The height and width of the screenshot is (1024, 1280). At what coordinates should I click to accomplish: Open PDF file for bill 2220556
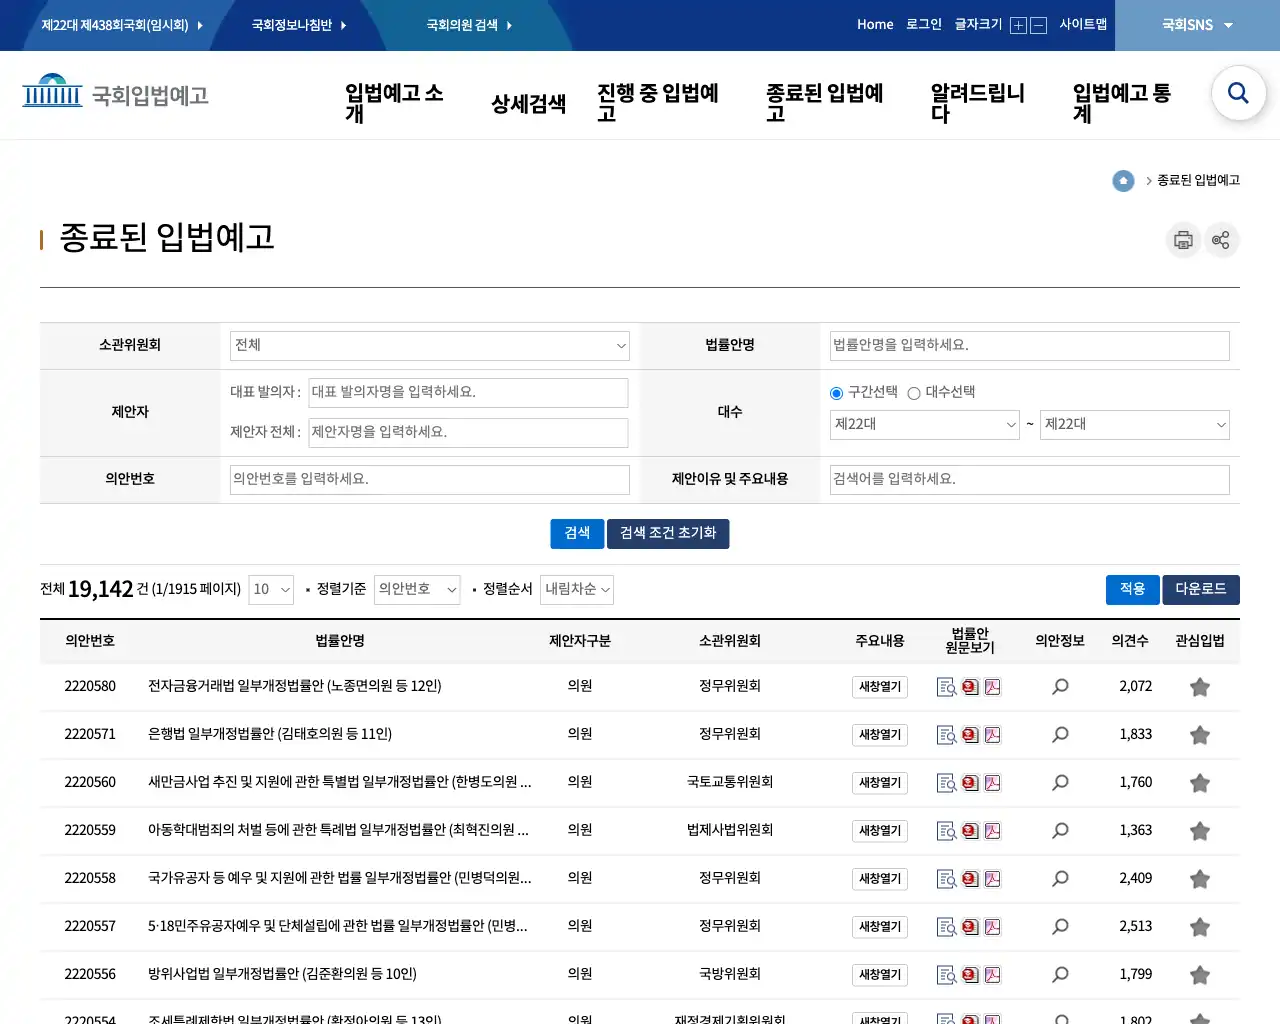(993, 975)
